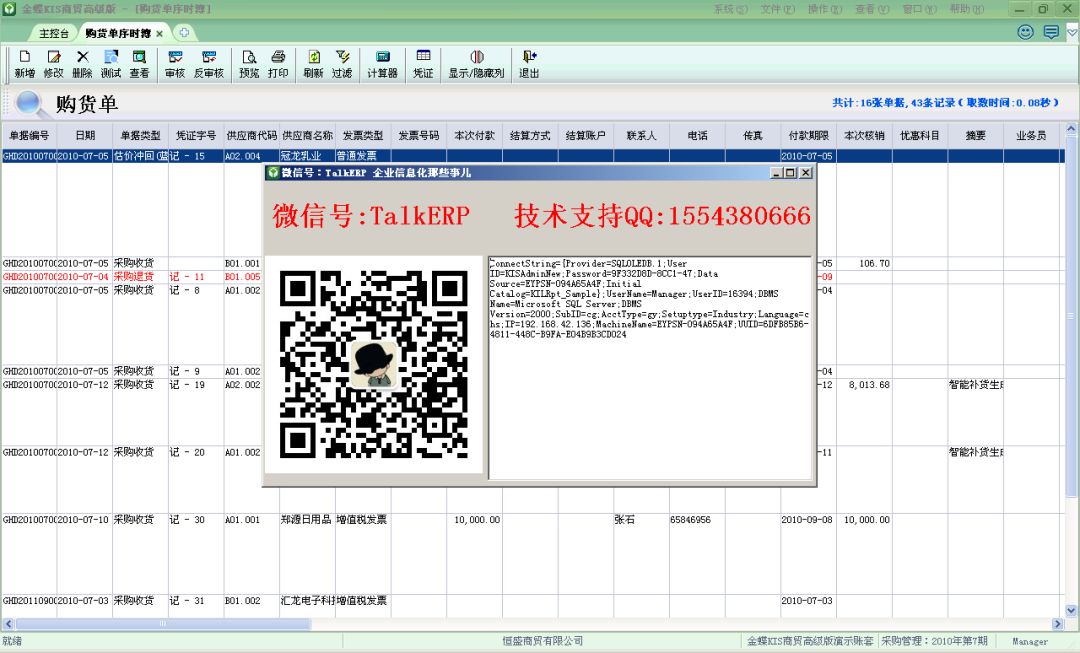The height and width of the screenshot is (653, 1080).
Task: Open 预览 (Print preview) from toolbar
Action: (x=249, y=65)
